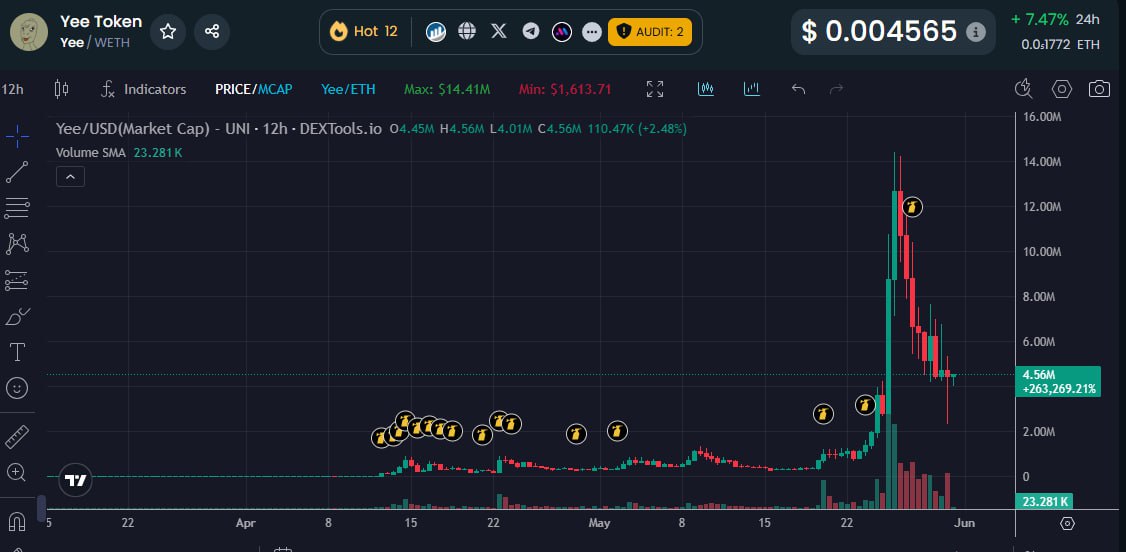Click the trade marker above May 1
The height and width of the screenshot is (552, 1126).
[618, 431]
